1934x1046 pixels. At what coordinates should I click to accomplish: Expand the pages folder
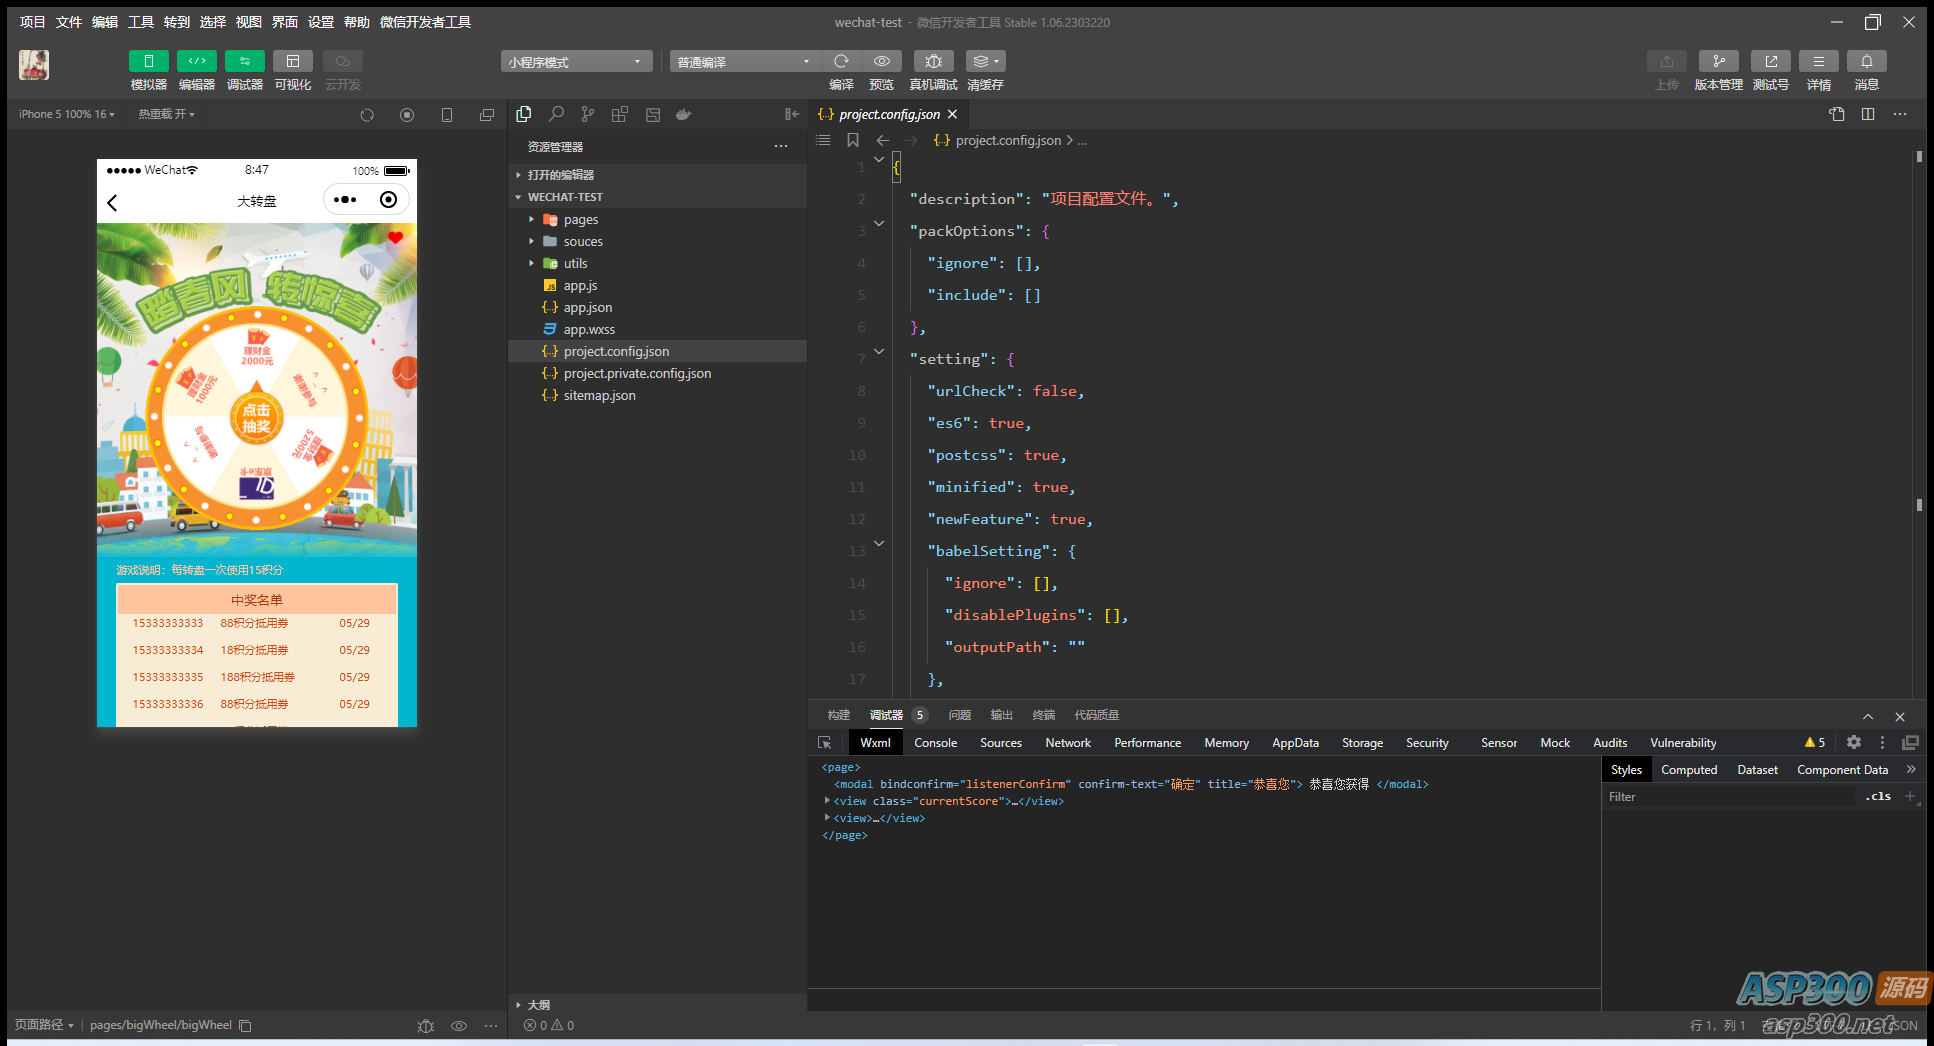(x=580, y=220)
